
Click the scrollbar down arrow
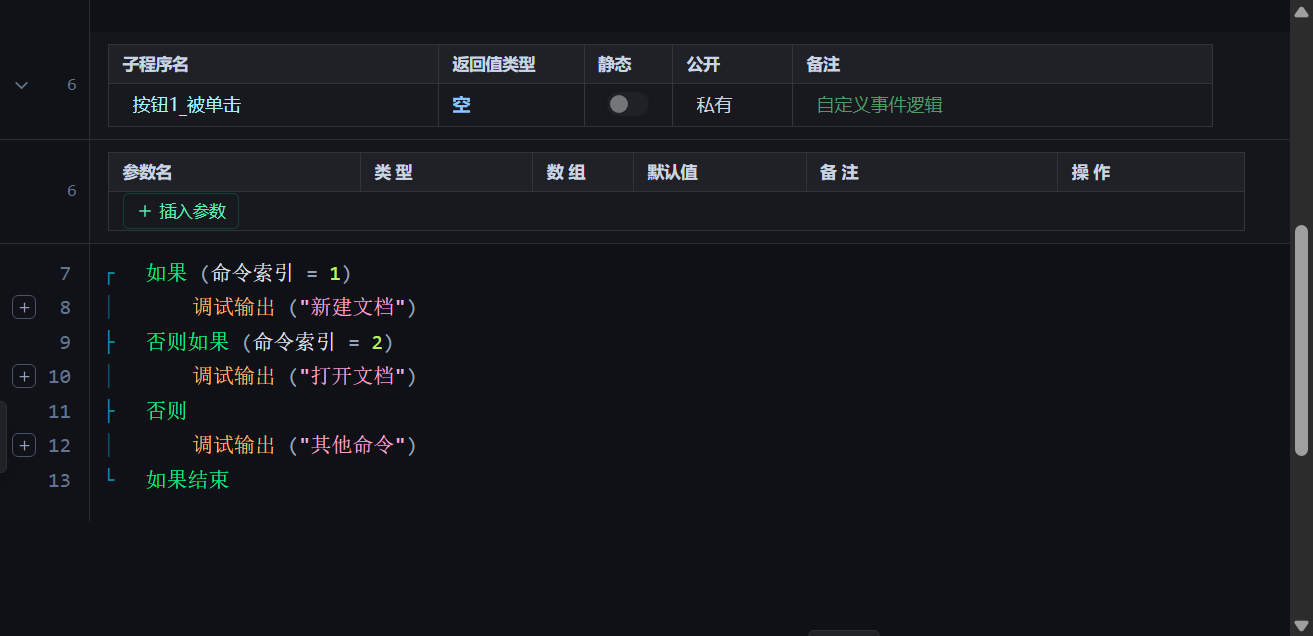pos(1301,626)
